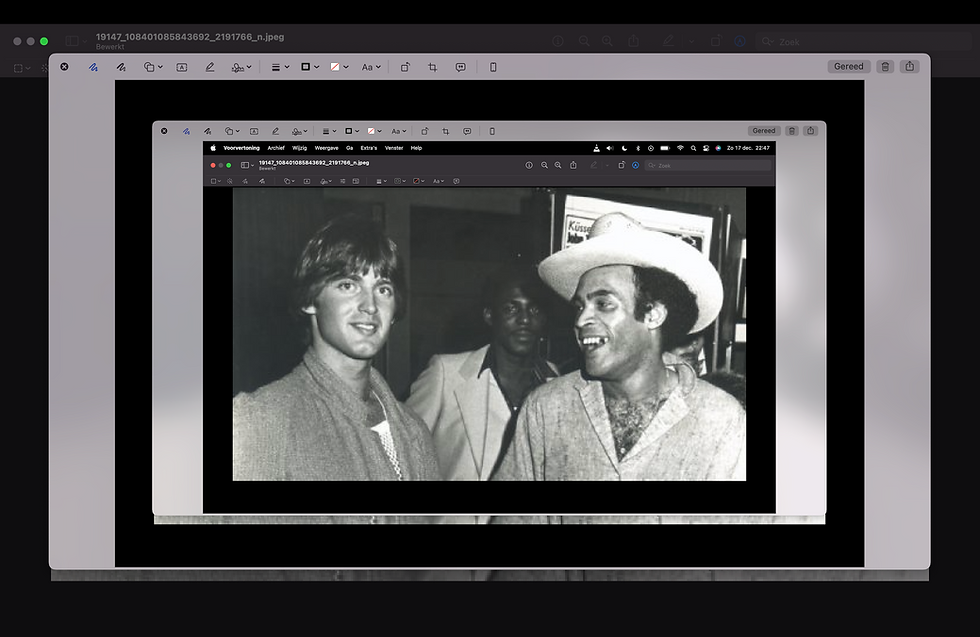Image resolution: width=980 pixels, height=637 pixels.
Task: Click the pen Highlight icon in the top toolbar
Action: [x=210, y=67]
